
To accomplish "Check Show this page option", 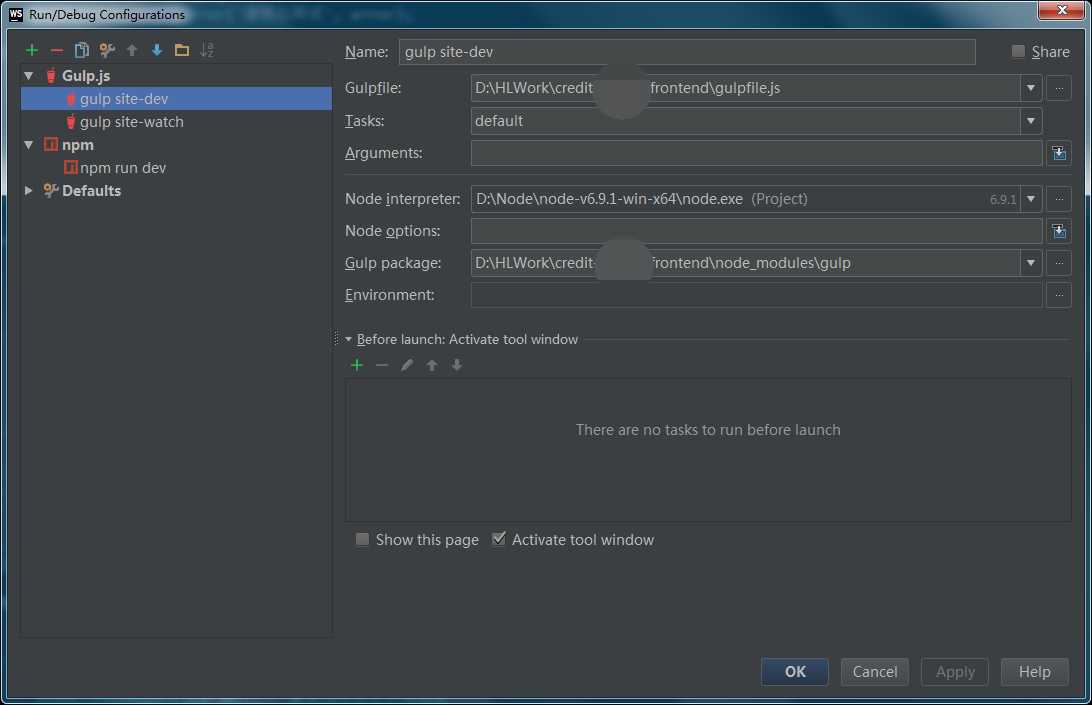I will pyautogui.click(x=362, y=539).
